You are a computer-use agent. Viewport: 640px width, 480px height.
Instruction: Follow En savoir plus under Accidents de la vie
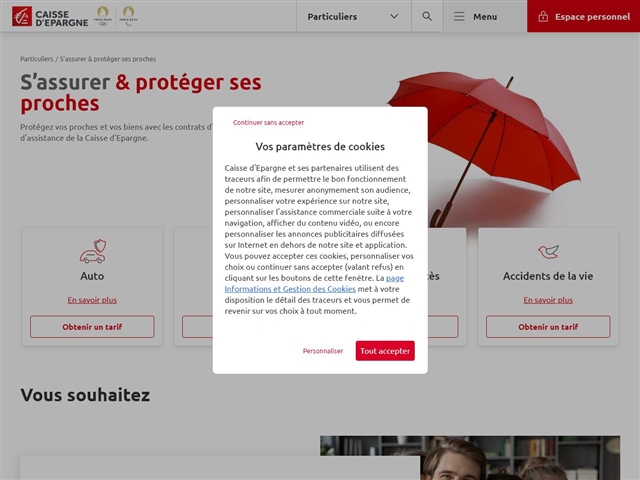point(547,300)
